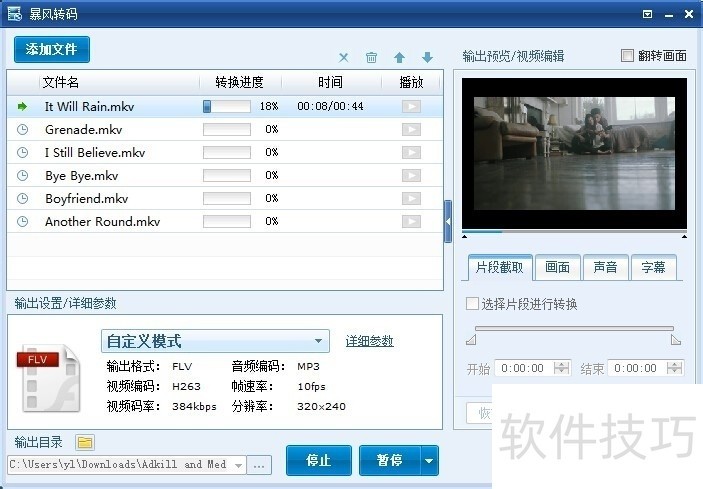Select the Bye Bye.mkv file name
Viewport: 703px width, 489px height.
(x=82, y=175)
